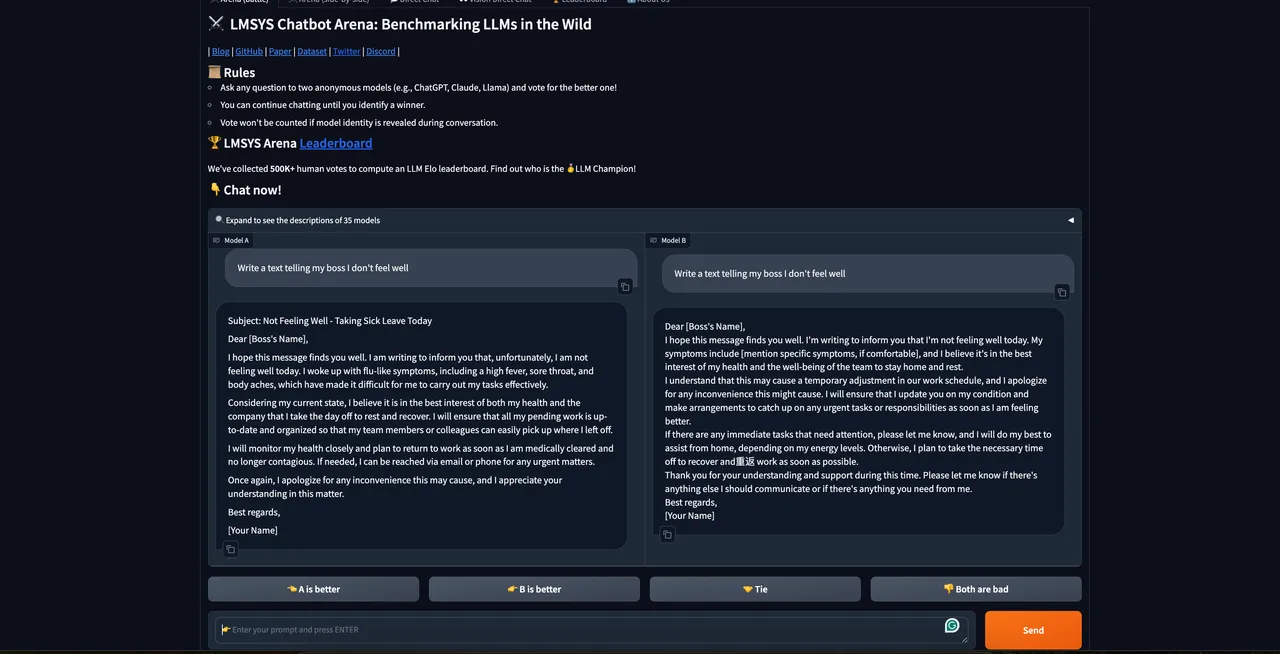Click the Model B label
The image size is (1280, 654).
pos(667,240)
